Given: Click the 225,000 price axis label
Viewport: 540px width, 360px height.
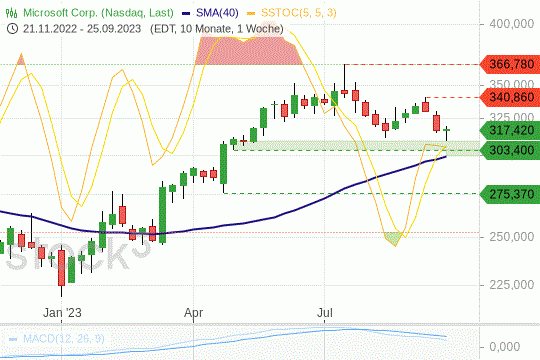Looking at the screenshot, I should (512, 285).
